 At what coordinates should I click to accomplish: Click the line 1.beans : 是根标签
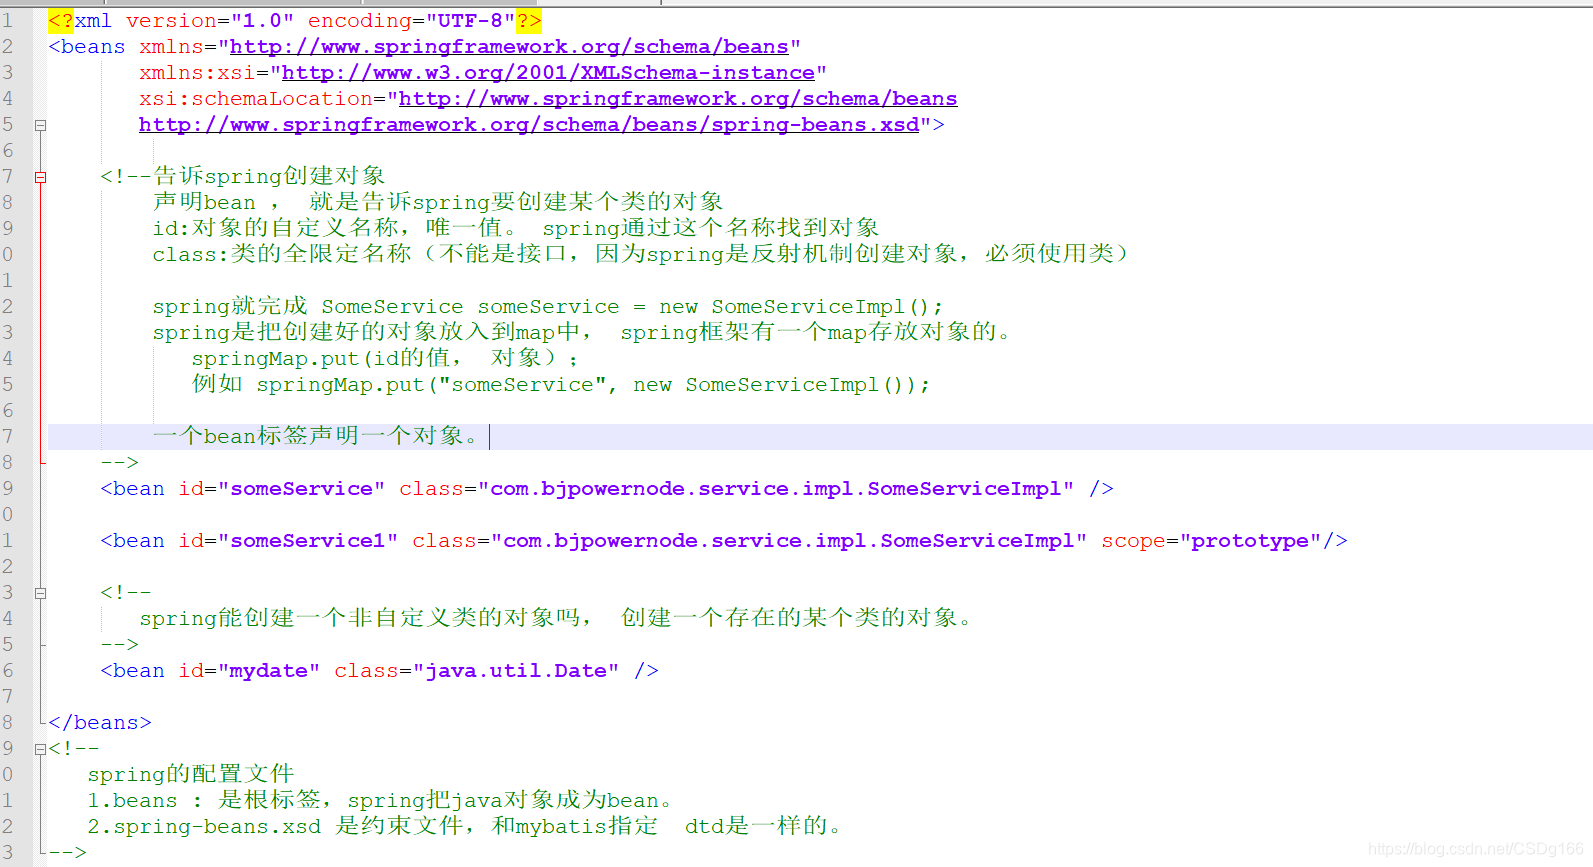point(380,800)
